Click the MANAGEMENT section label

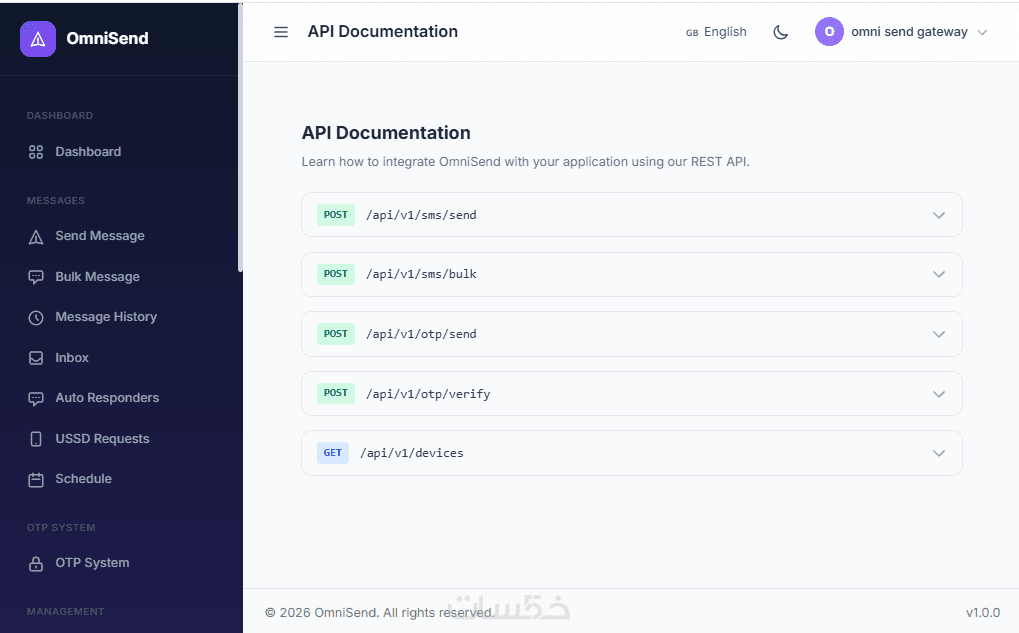[x=66, y=612]
